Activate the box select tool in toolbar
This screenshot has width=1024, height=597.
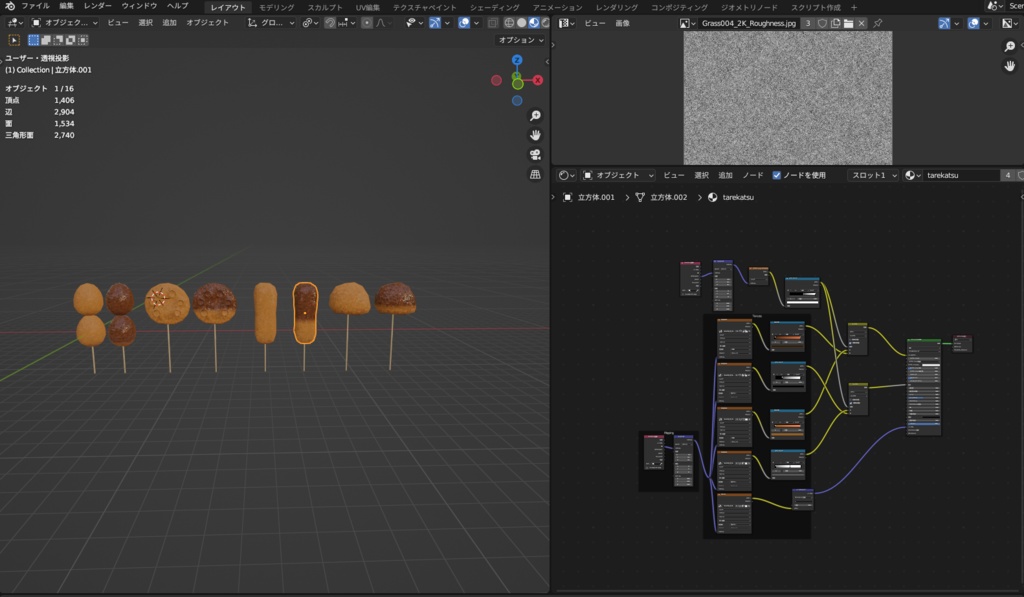pos(13,40)
